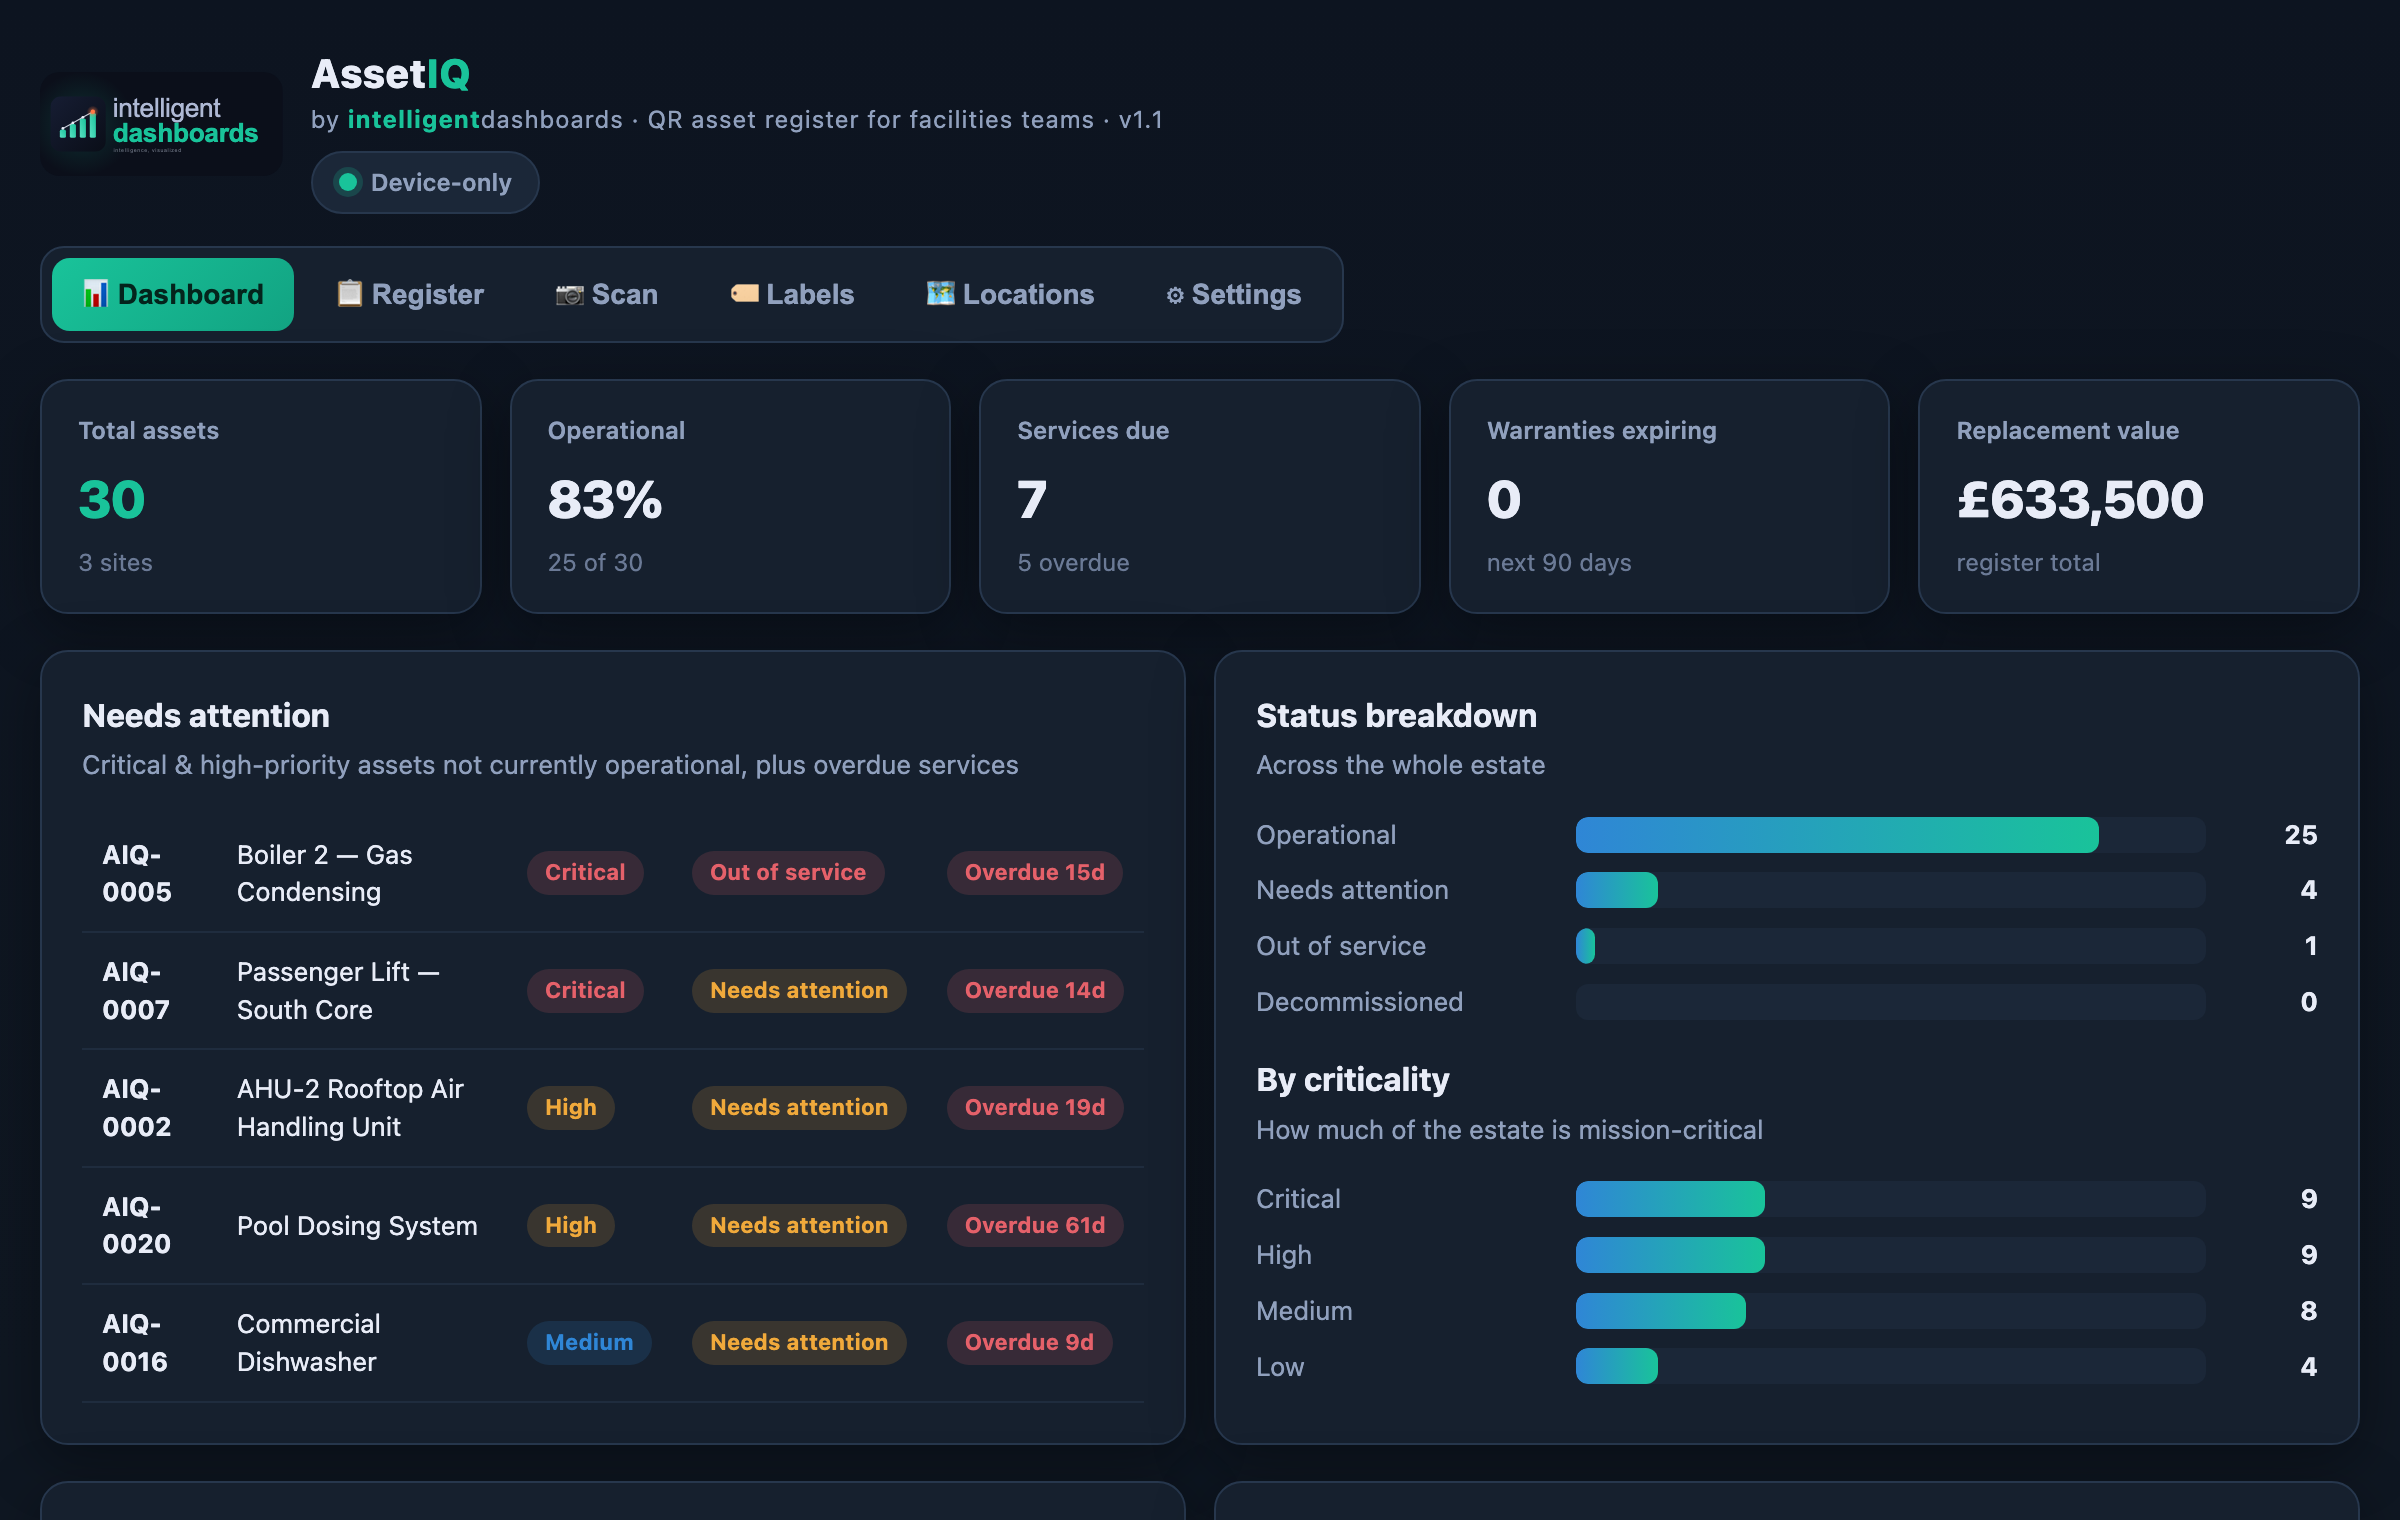Image resolution: width=2400 pixels, height=1520 pixels.
Task: Click the Out of service status badge
Action: (787, 872)
